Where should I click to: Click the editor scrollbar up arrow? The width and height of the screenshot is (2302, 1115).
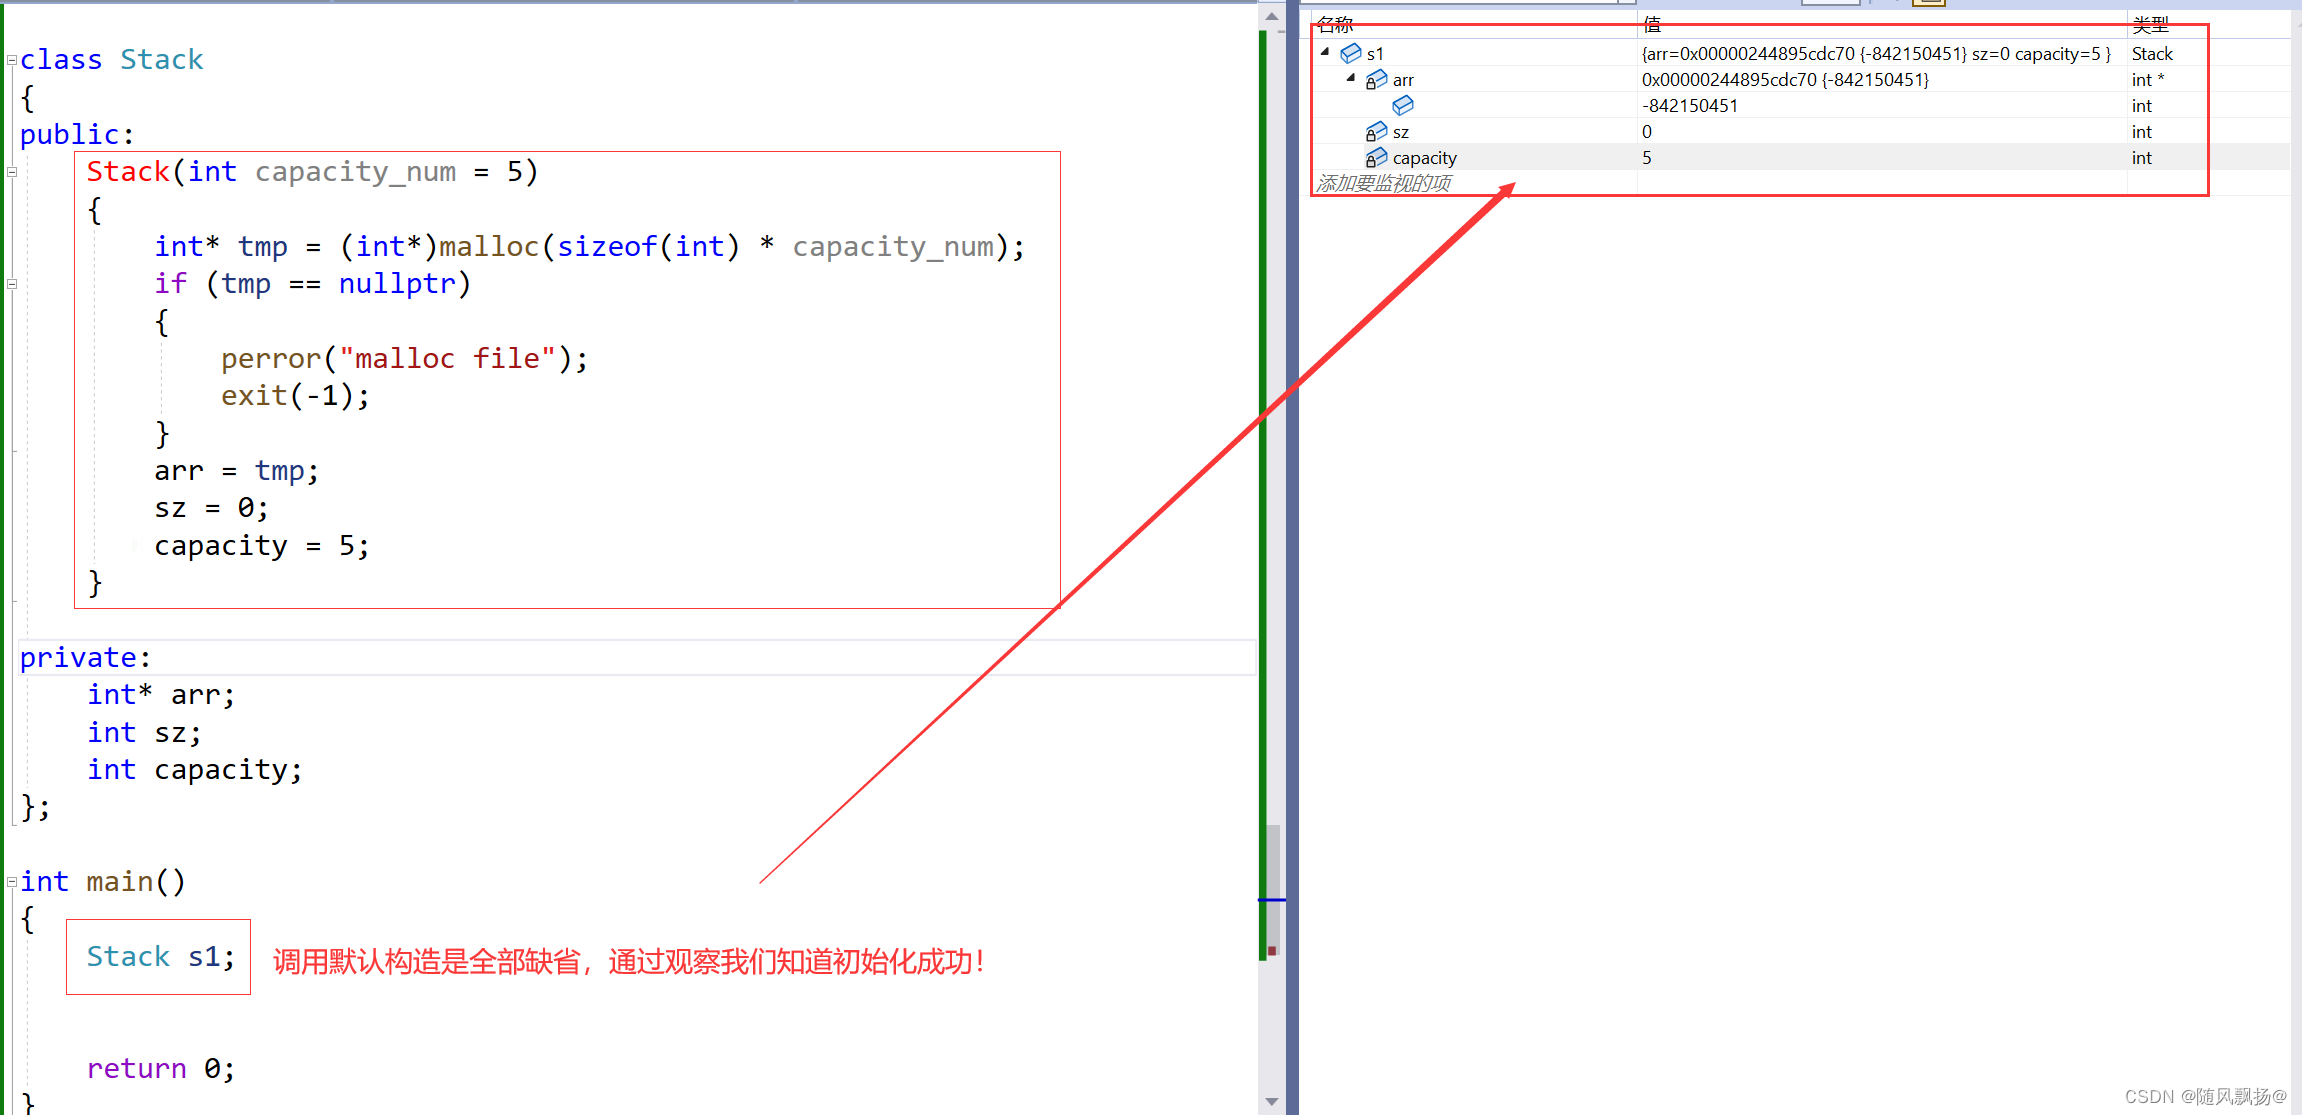pyautogui.click(x=1271, y=16)
